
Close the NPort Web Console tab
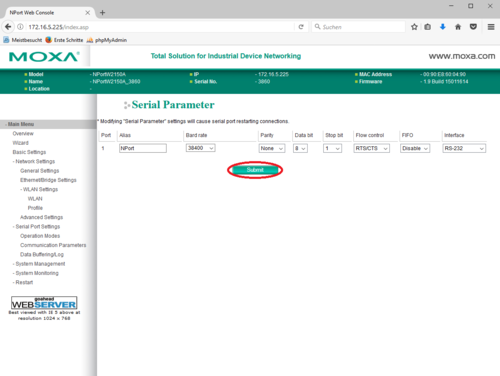click(x=87, y=13)
